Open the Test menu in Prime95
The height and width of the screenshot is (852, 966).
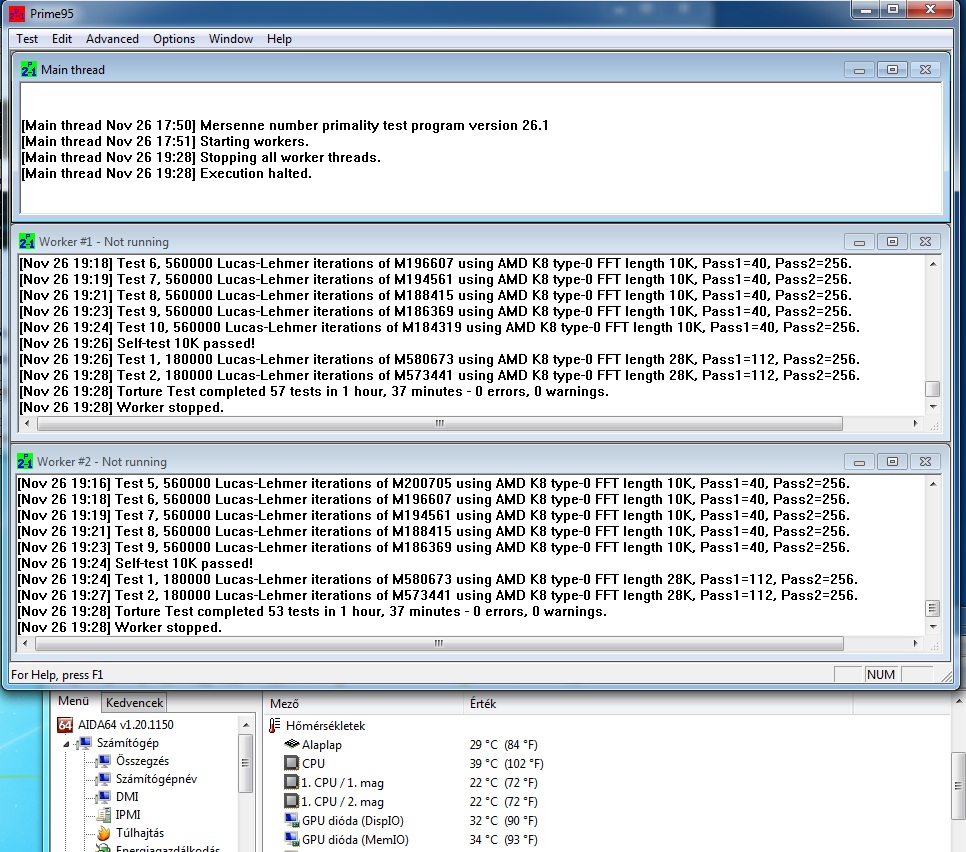[x=26, y=39]
